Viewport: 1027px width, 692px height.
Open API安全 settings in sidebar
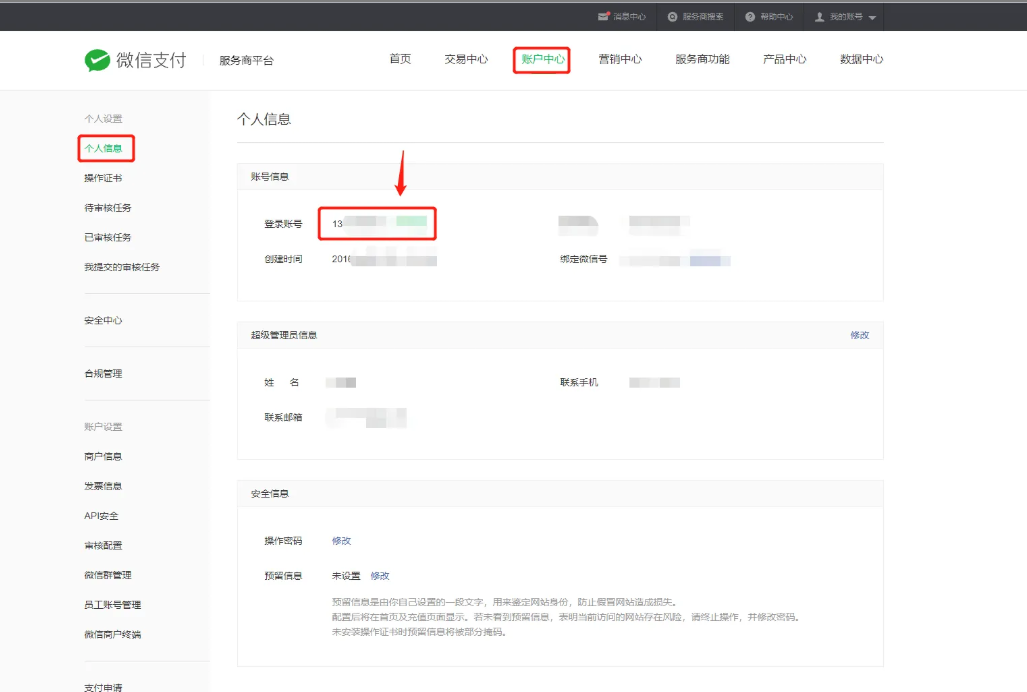101,516
